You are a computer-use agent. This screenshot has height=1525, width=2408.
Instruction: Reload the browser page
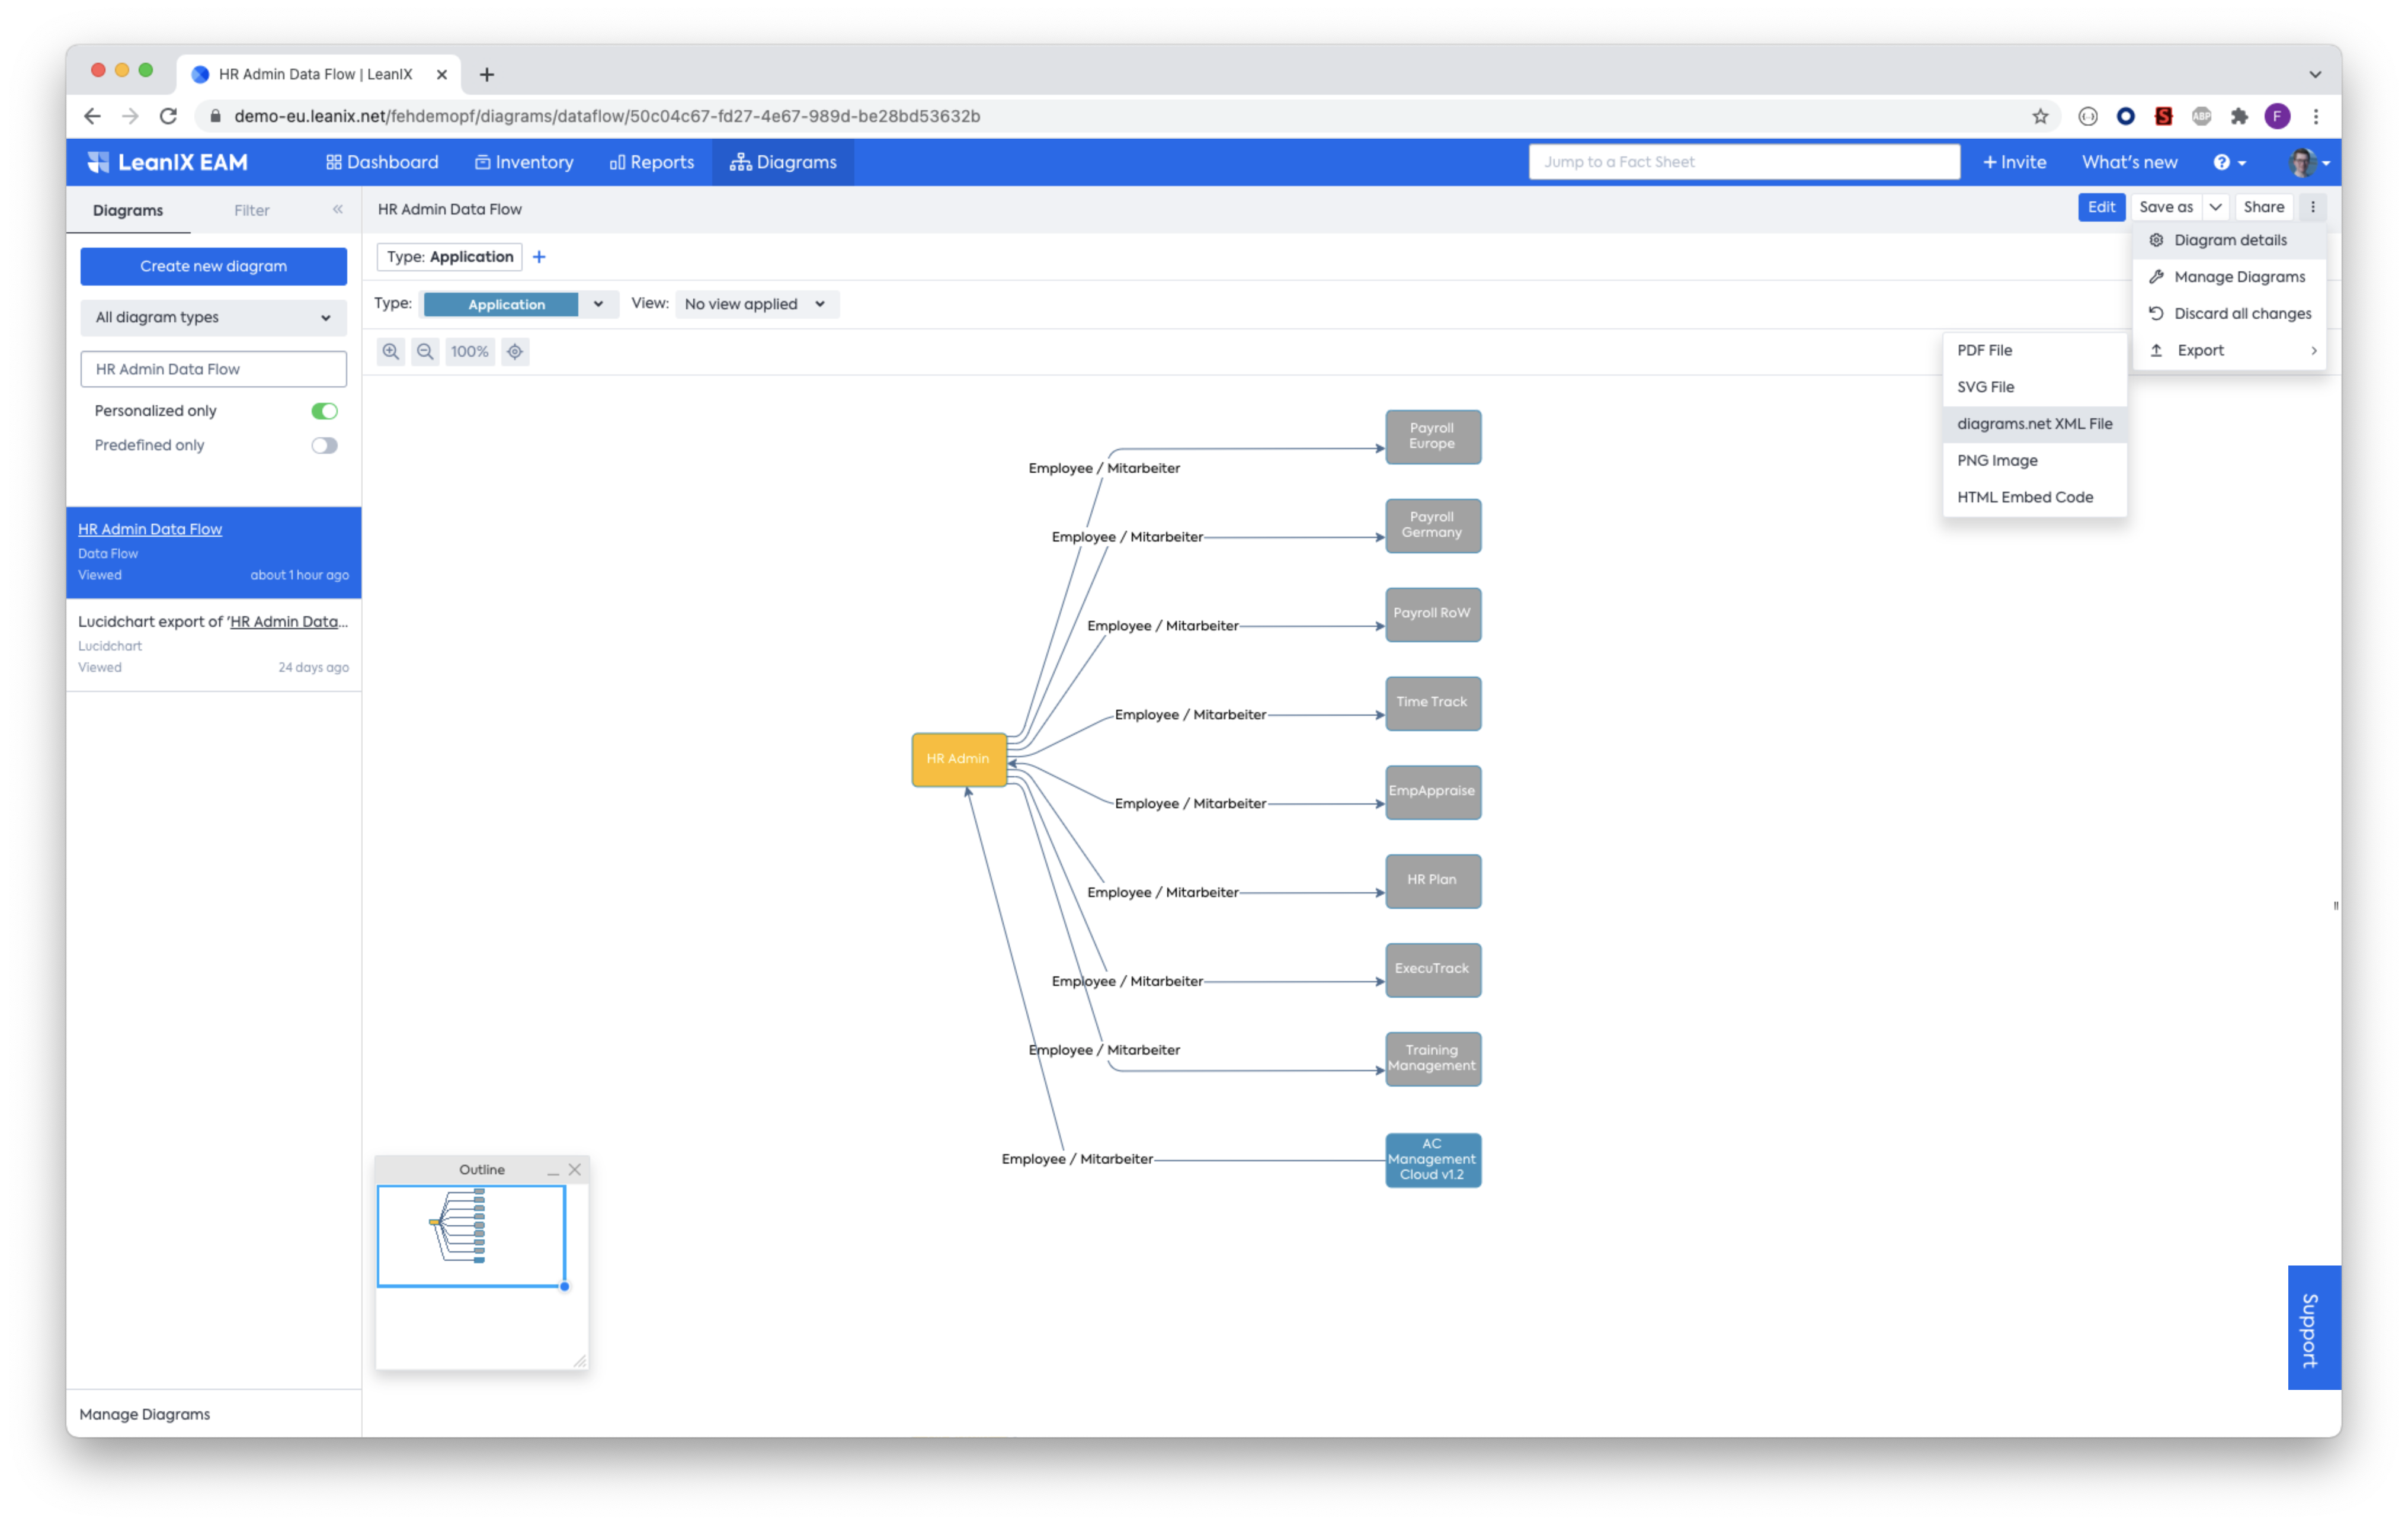click(168, 116)
